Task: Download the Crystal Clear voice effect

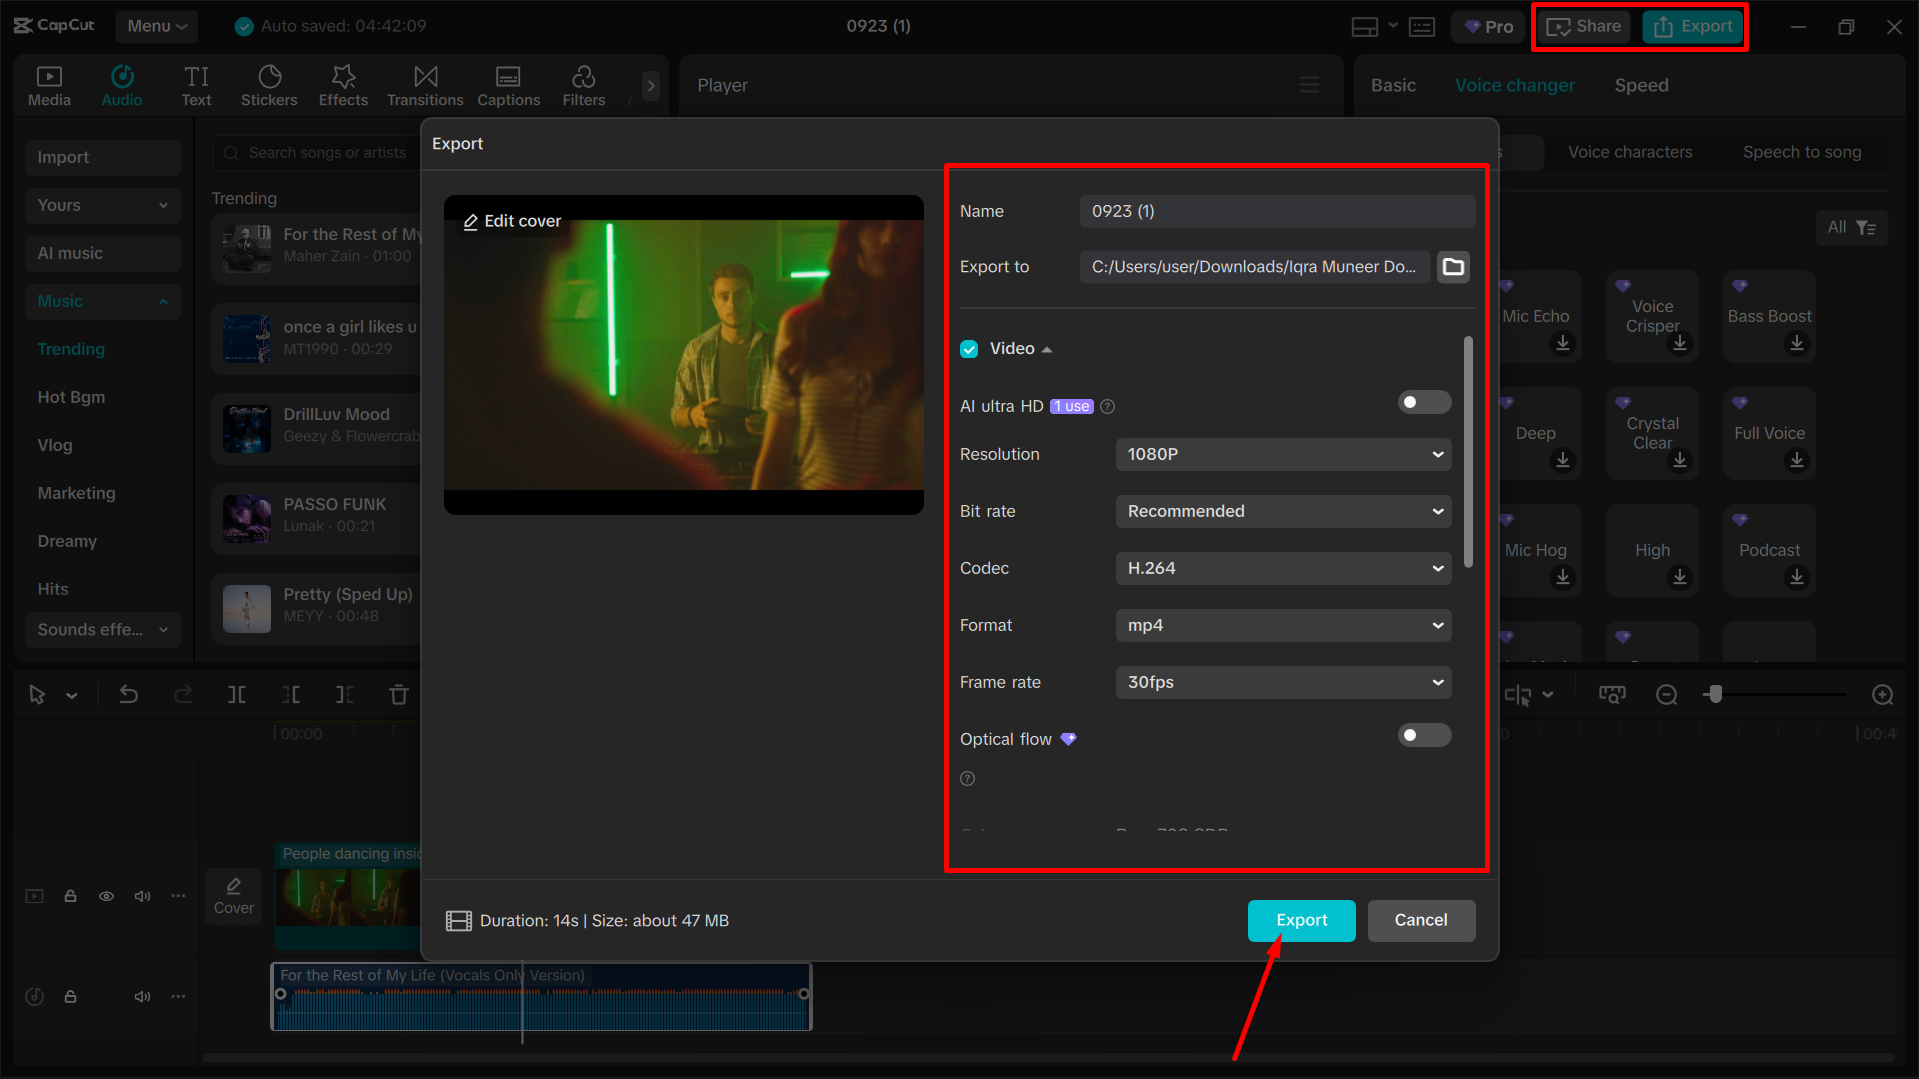Action: [1680, 461]
